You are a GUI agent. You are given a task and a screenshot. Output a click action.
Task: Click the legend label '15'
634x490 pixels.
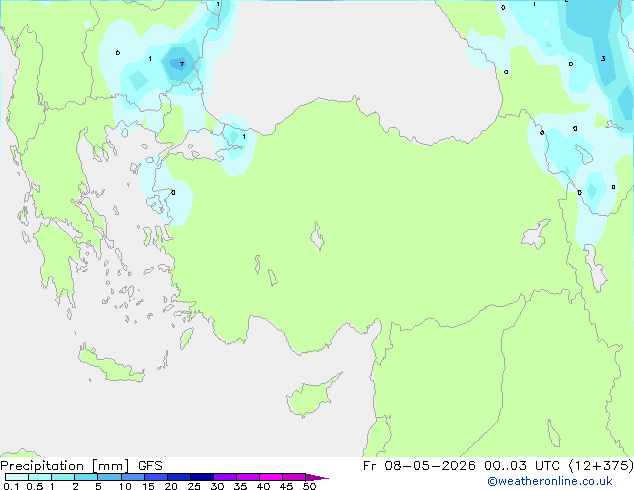click(148, 486)
